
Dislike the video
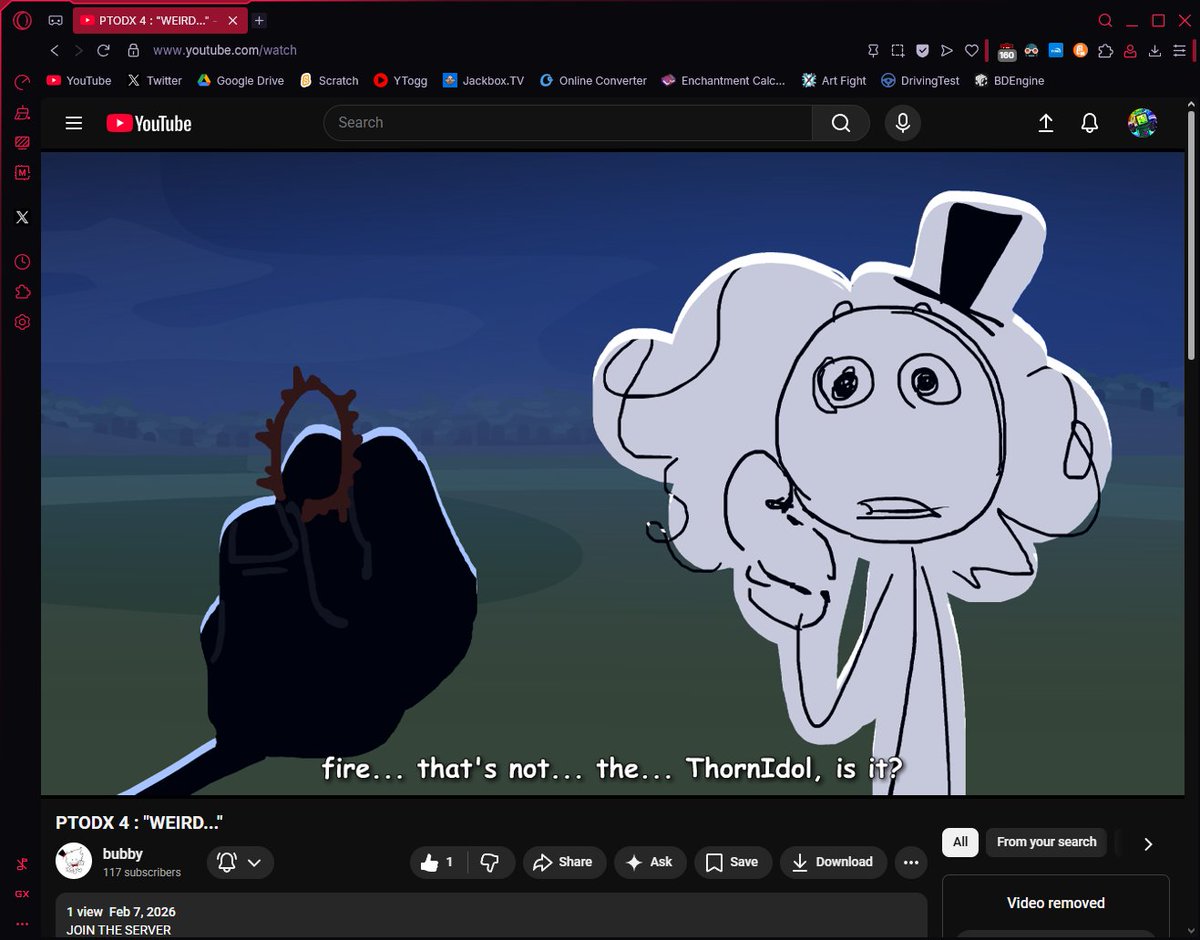point(491,862)
